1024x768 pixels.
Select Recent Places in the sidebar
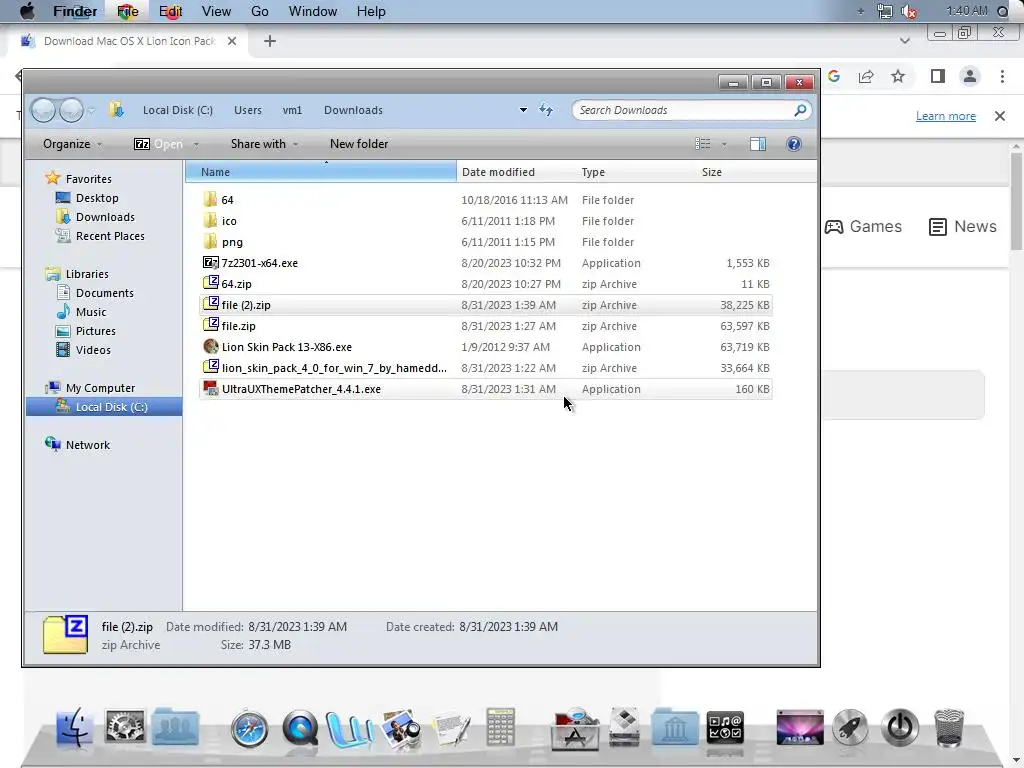pos(110,236)
